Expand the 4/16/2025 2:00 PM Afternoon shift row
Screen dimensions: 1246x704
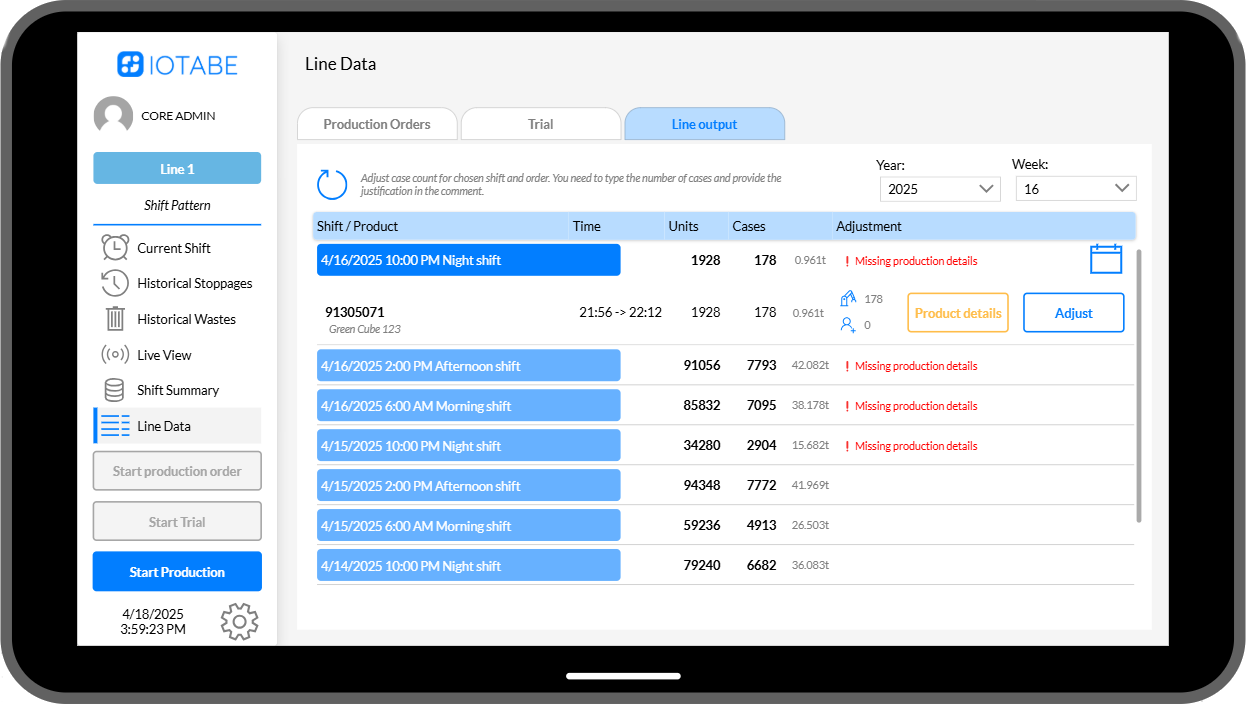click(468, 366)
